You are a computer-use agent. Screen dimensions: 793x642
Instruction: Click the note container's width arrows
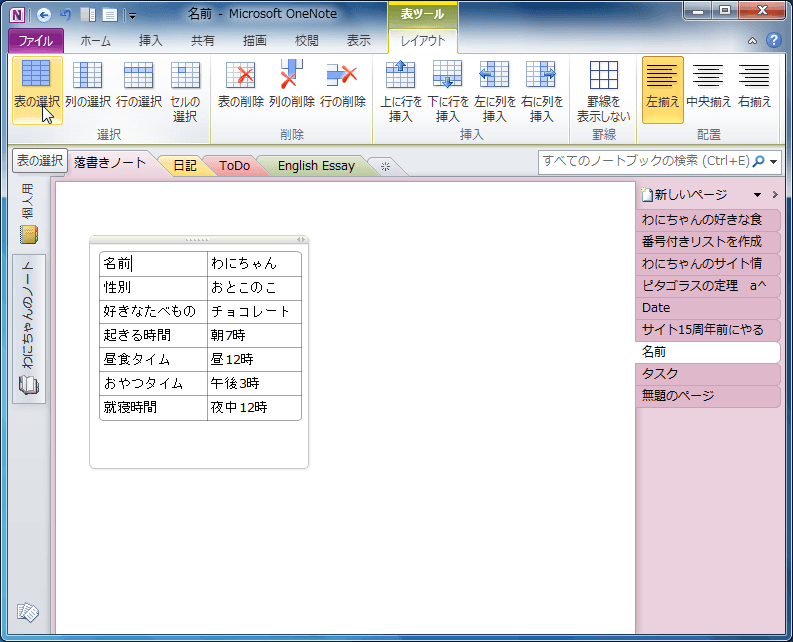click(301, 240)
